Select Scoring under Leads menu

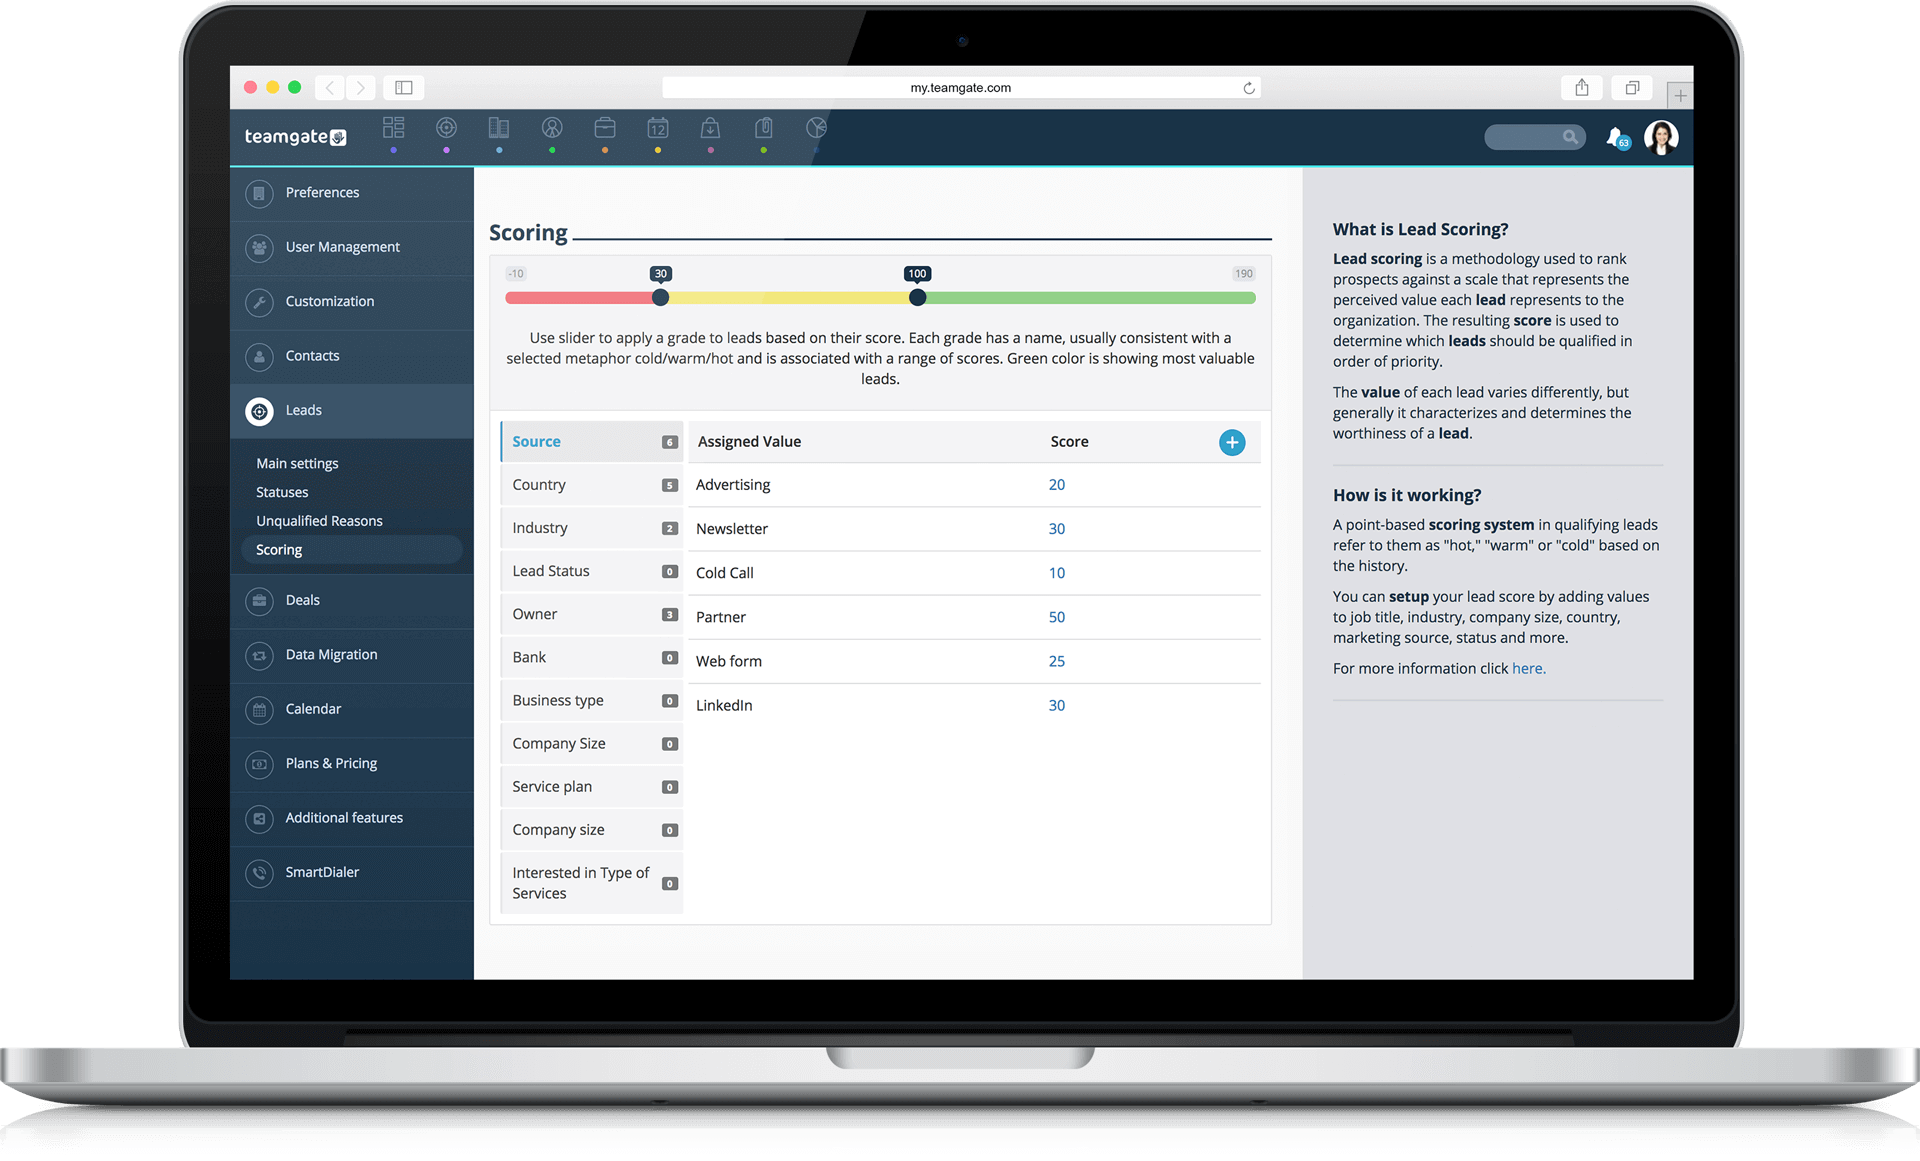278,548
